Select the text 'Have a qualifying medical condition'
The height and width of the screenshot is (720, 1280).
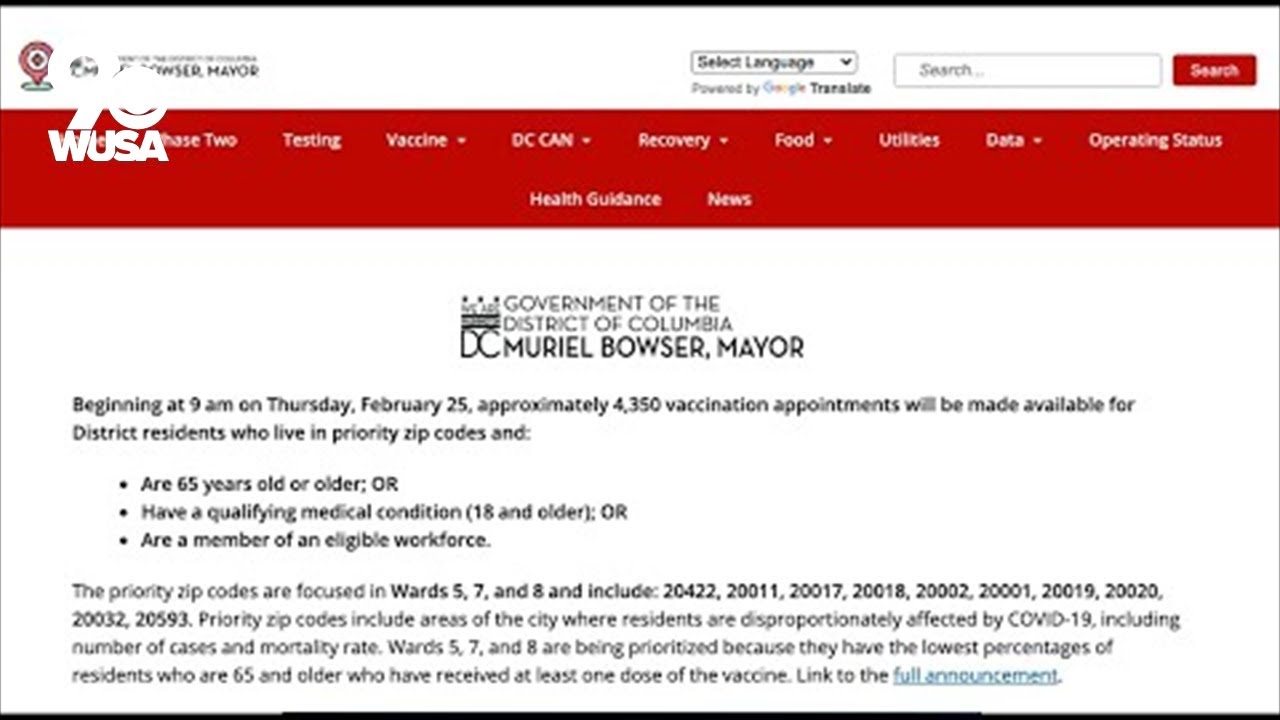coord(300,512)
